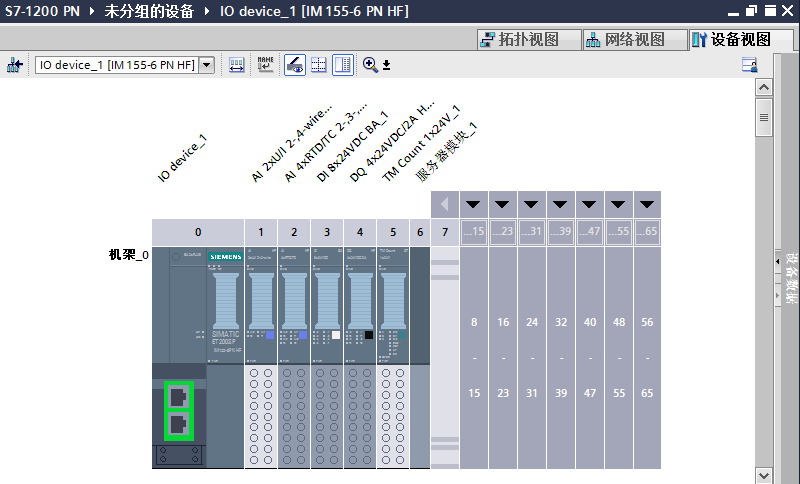Expand slot group ...65 arrow
800x484 pixels.
(x=647, y=205)
